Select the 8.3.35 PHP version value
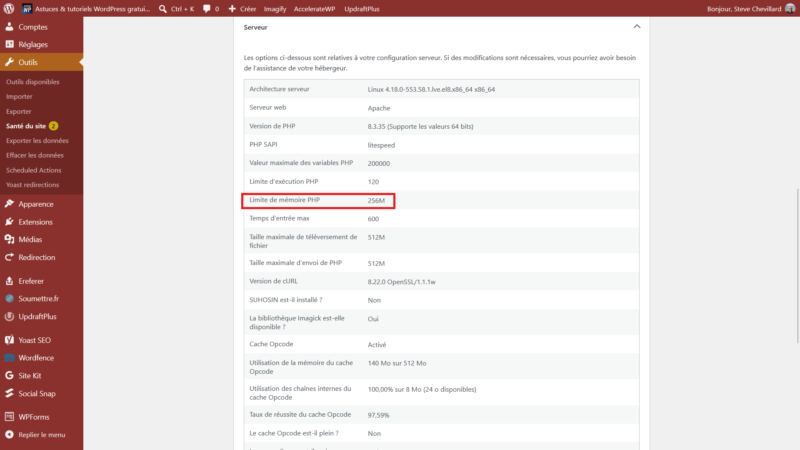The width and height of the screenshot is (800, 450). click(x=420, y=127)
